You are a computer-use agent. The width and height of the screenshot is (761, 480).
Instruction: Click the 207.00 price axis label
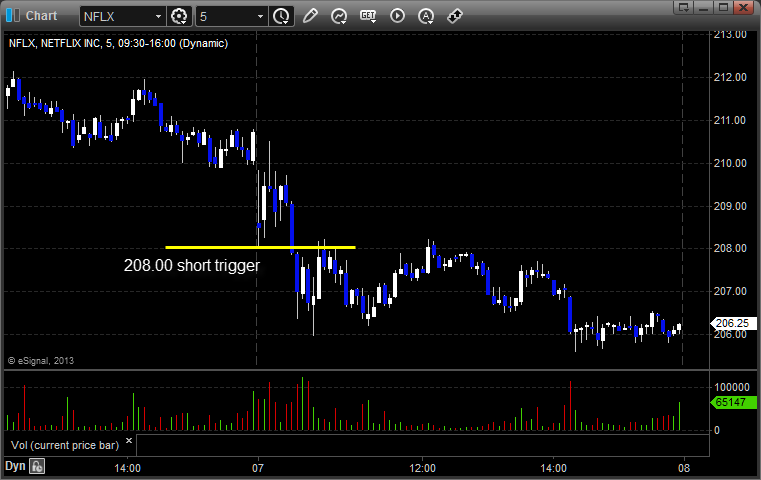pos(730,291)
